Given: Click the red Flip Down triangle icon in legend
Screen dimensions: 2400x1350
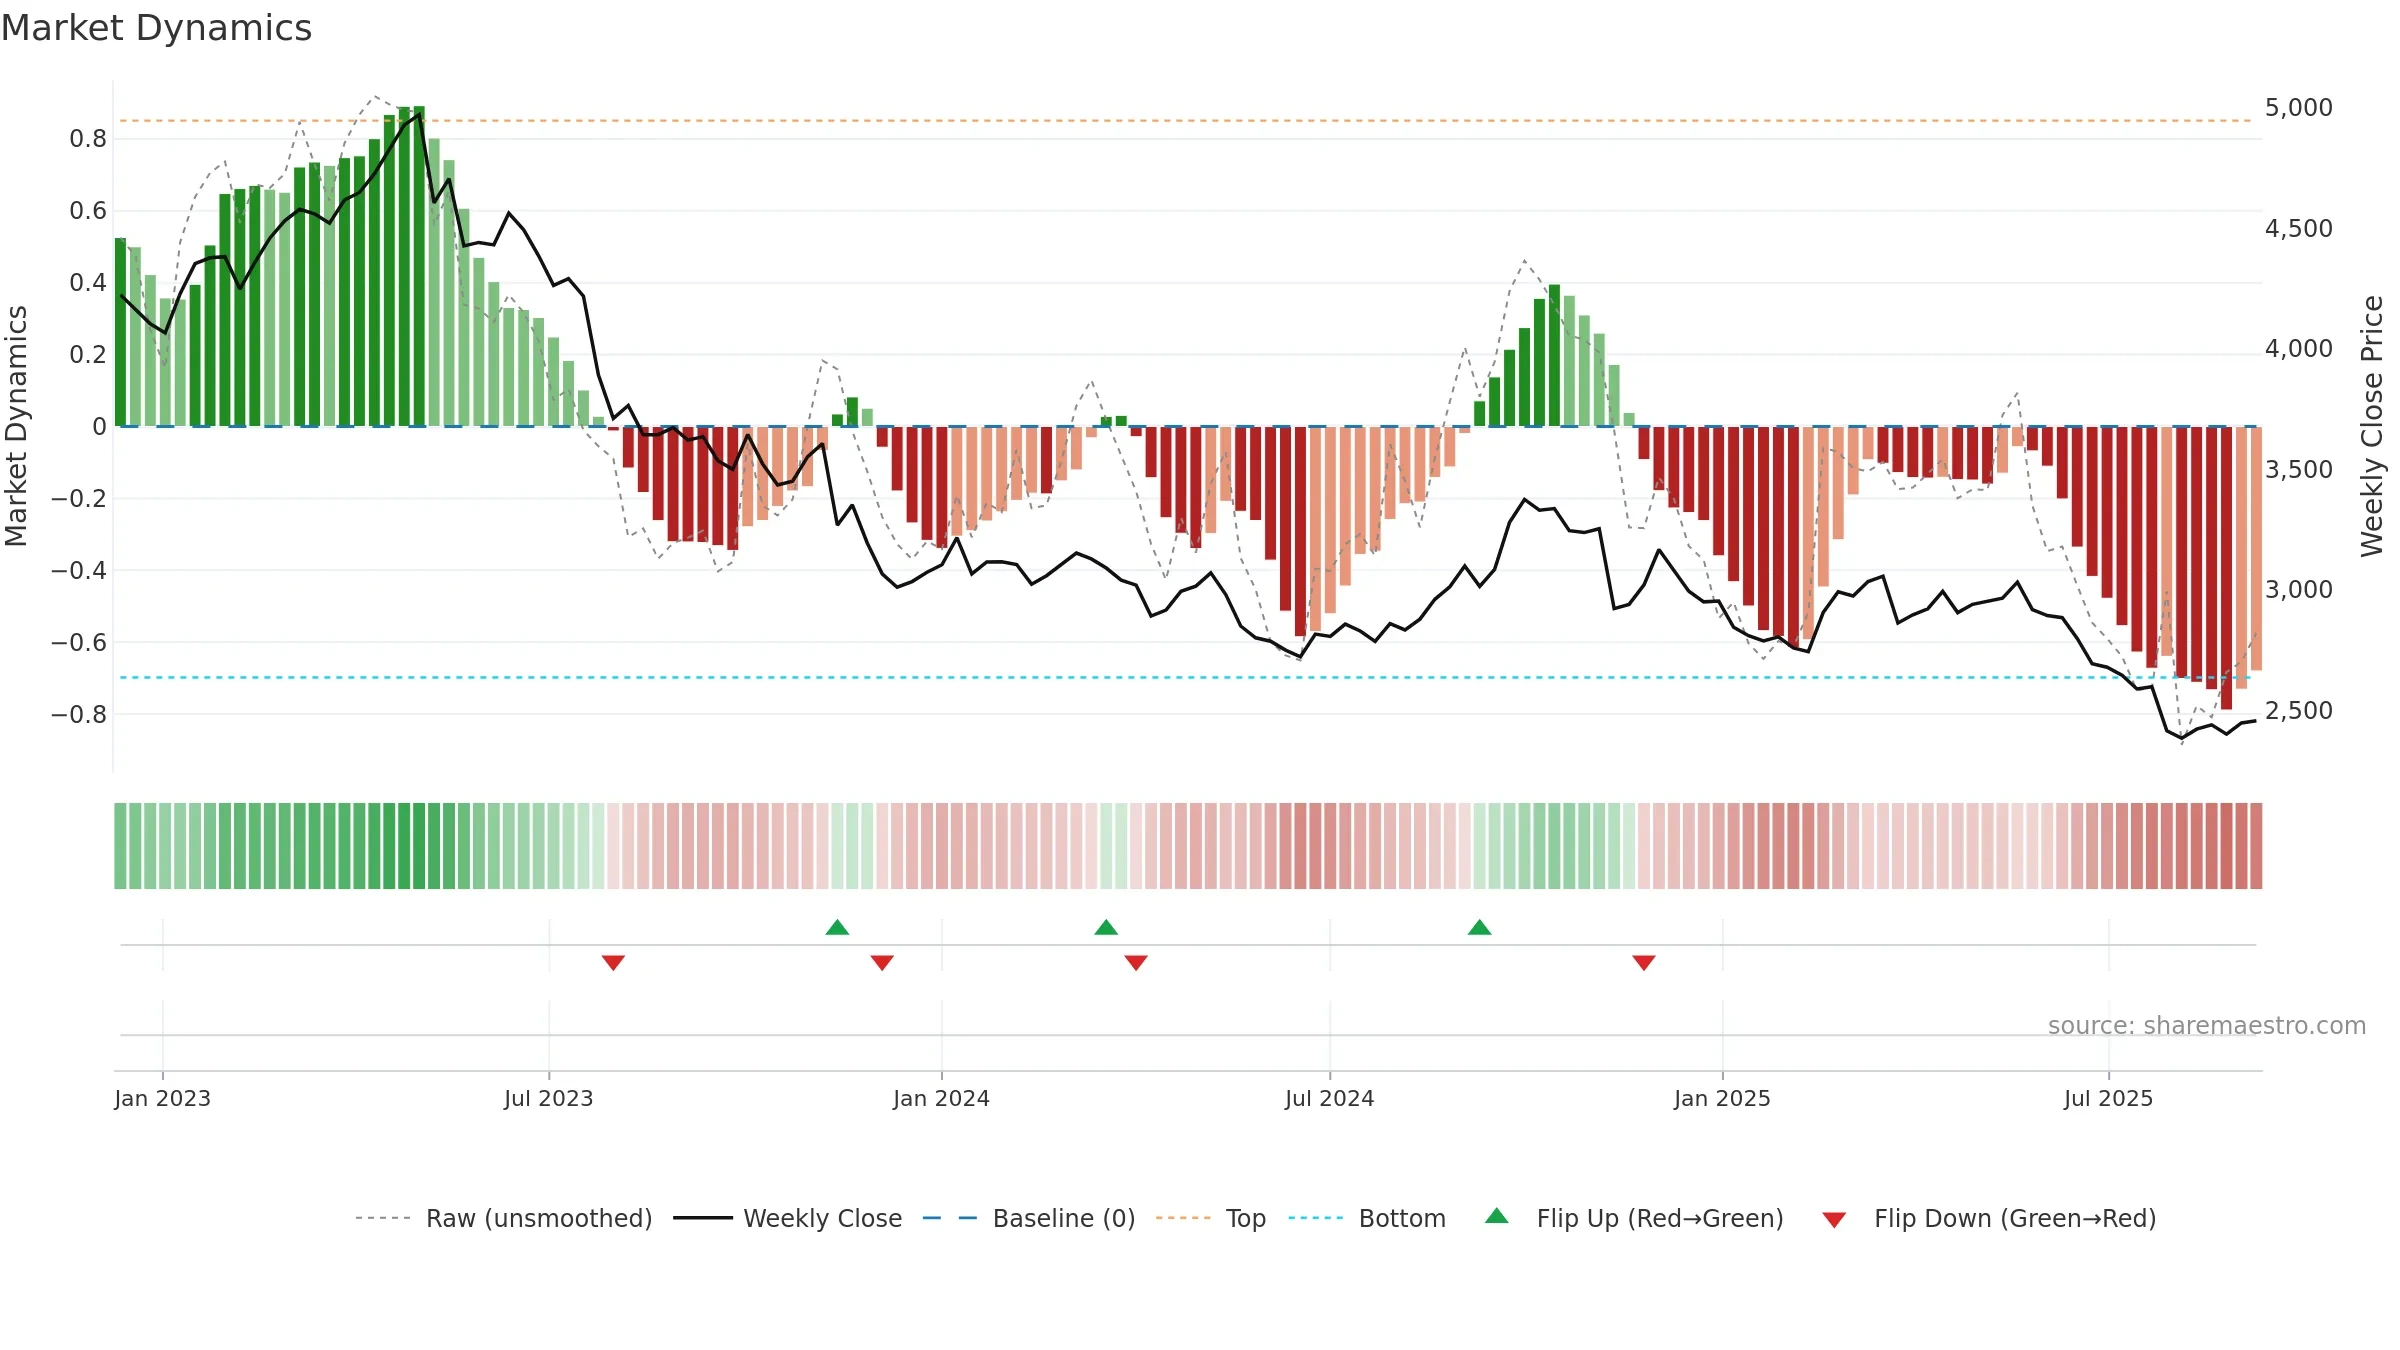Looking at the screenshot, I should click(x=1834, y=1220).
